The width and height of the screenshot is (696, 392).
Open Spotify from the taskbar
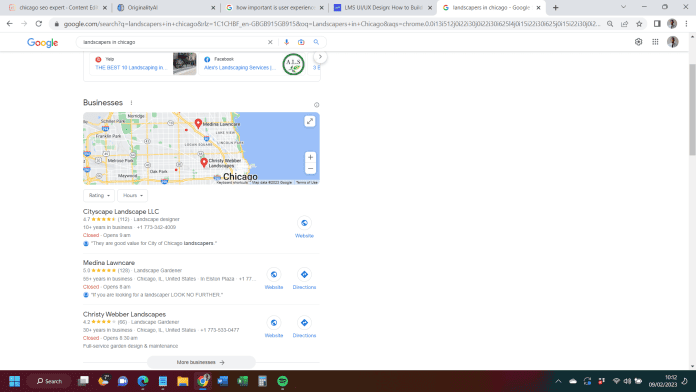tap(282, 381)
